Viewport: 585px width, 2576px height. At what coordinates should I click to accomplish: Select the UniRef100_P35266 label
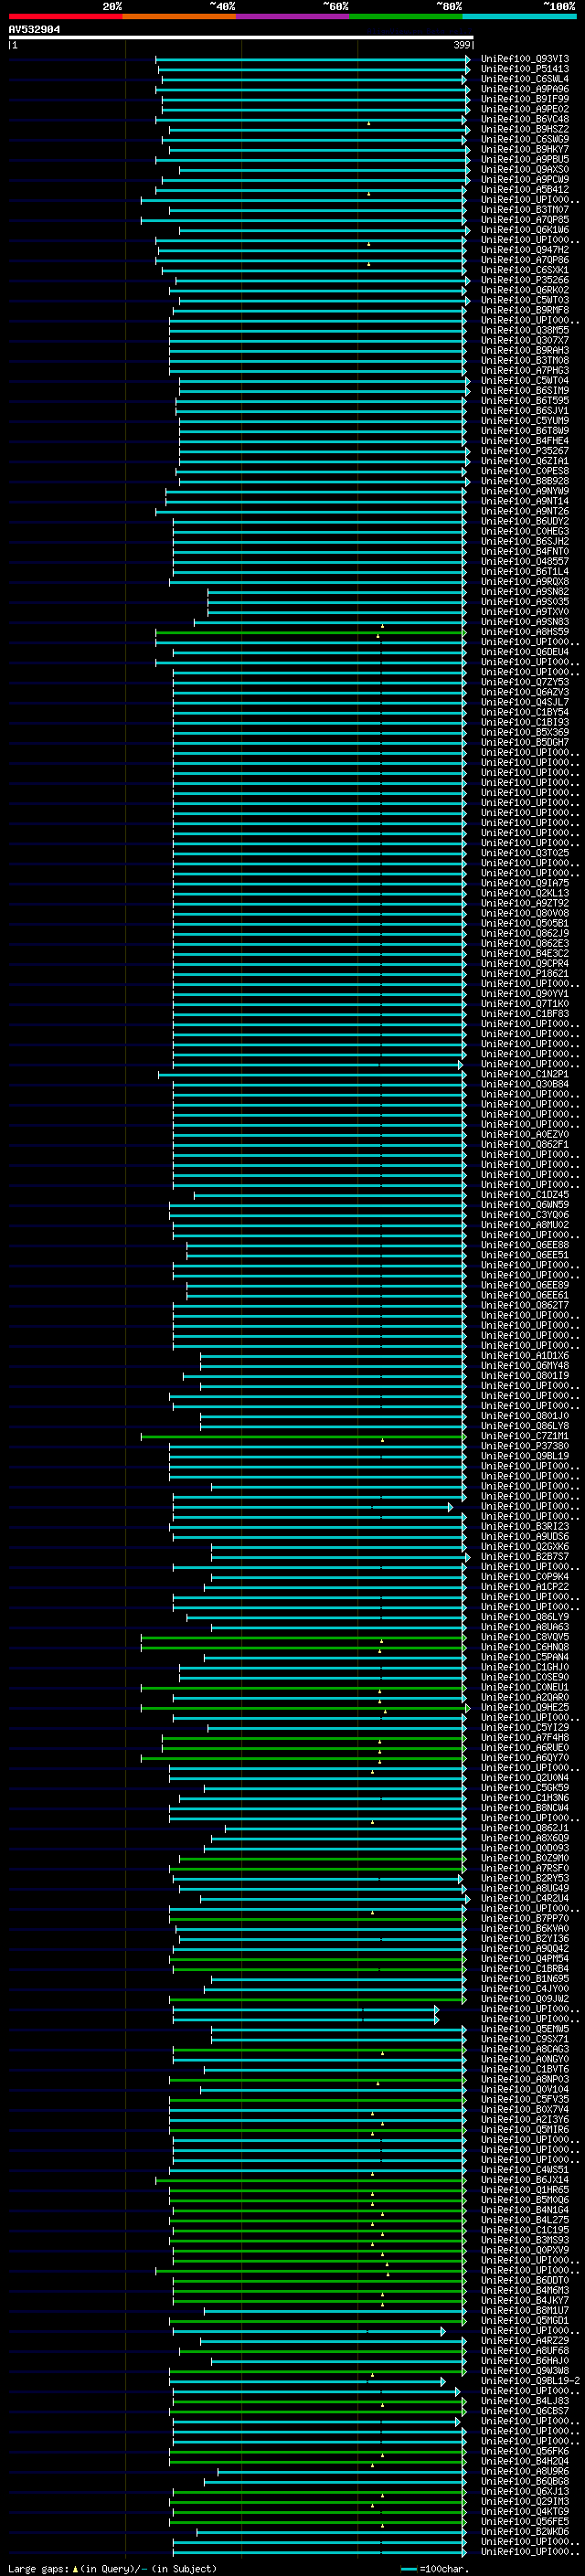click(524, 280)
